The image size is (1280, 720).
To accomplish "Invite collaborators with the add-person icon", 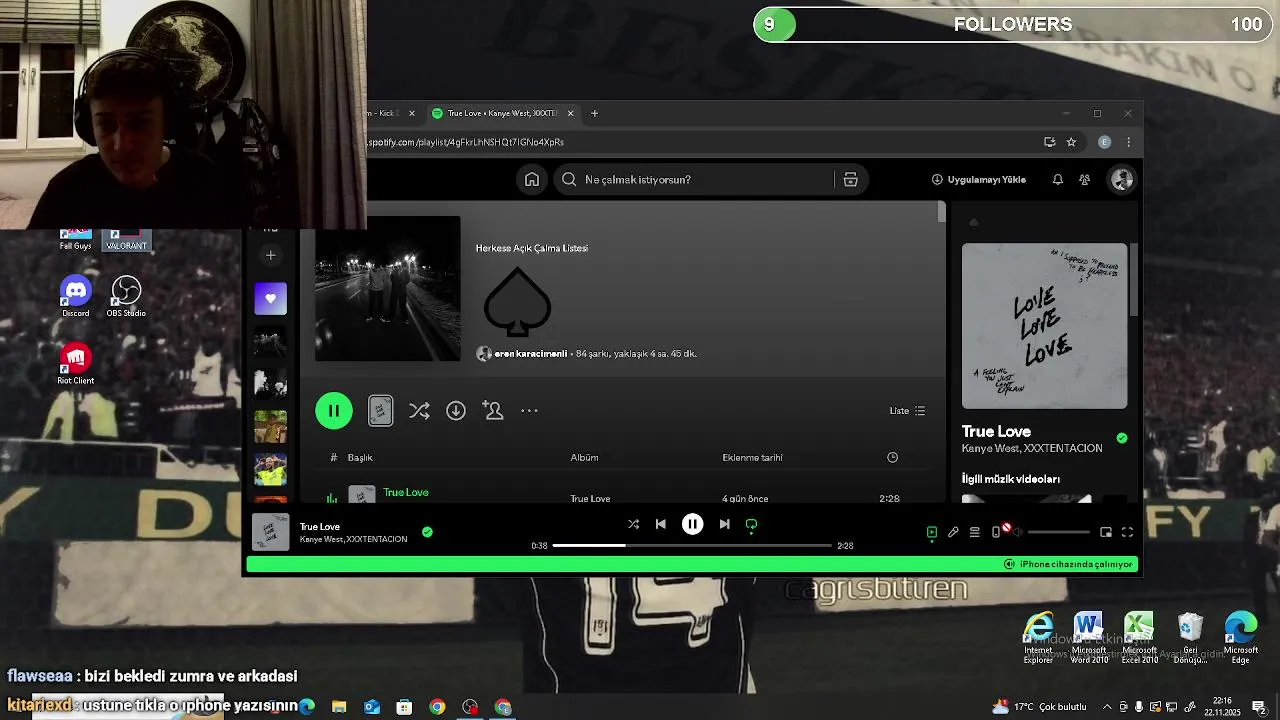I will 493,411.
